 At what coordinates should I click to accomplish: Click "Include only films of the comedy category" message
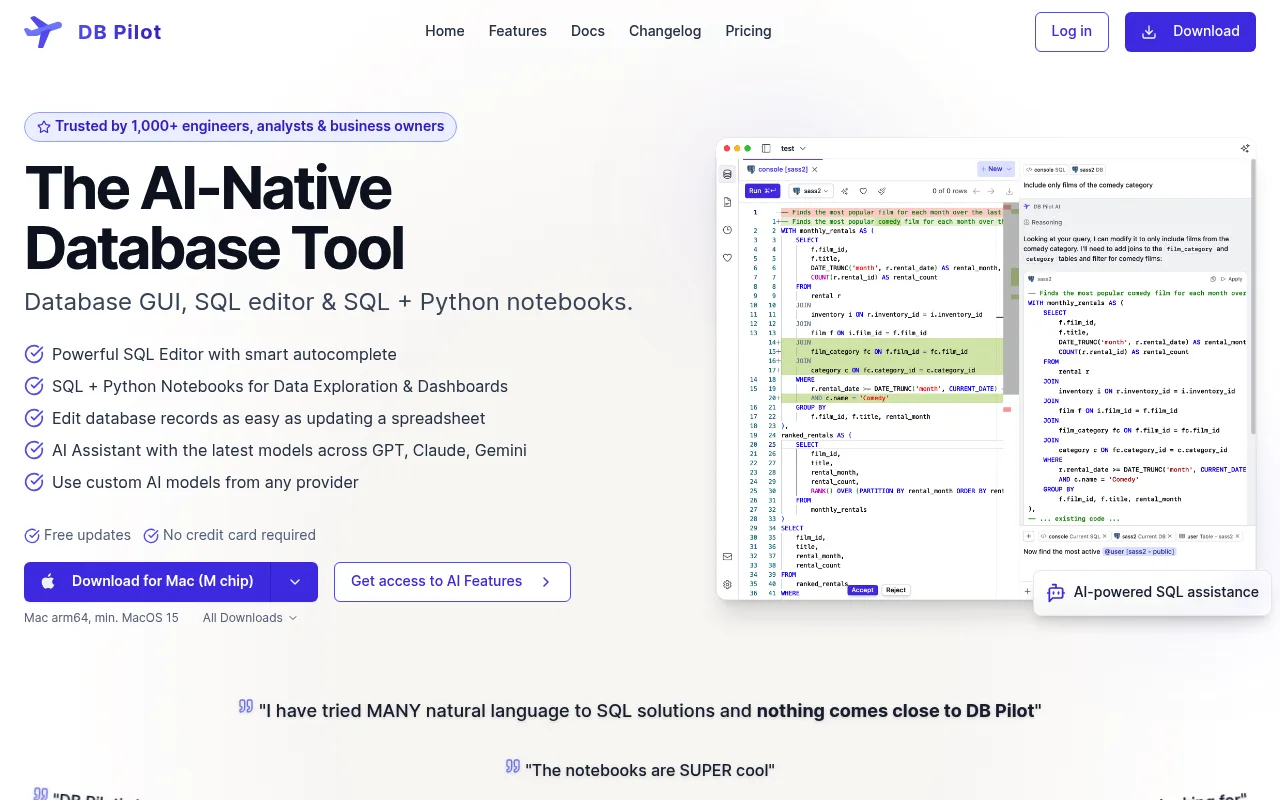point(1088,185)
